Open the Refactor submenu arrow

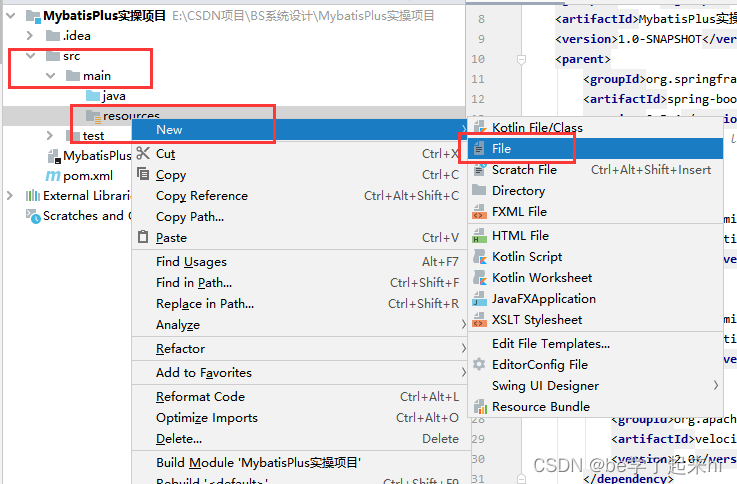pos(463,348)
